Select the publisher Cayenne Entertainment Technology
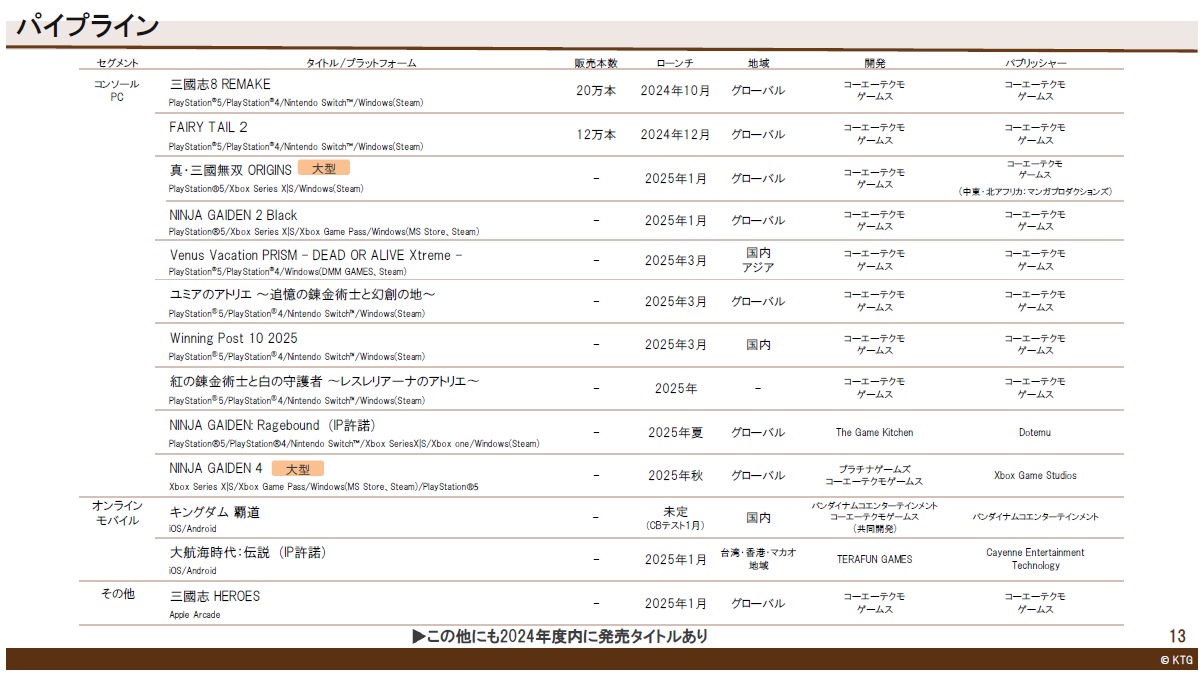The height and width of the screenshot is (683, 1203). tap(1035, 559)
